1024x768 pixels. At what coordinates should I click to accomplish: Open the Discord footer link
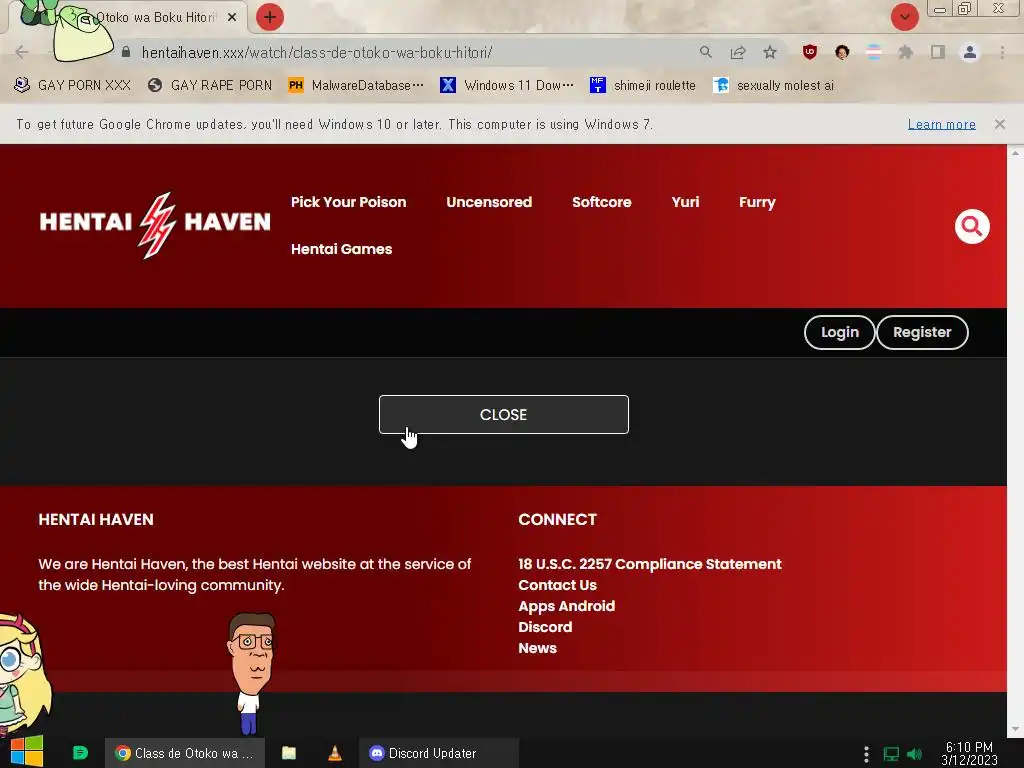pos(545,627)
